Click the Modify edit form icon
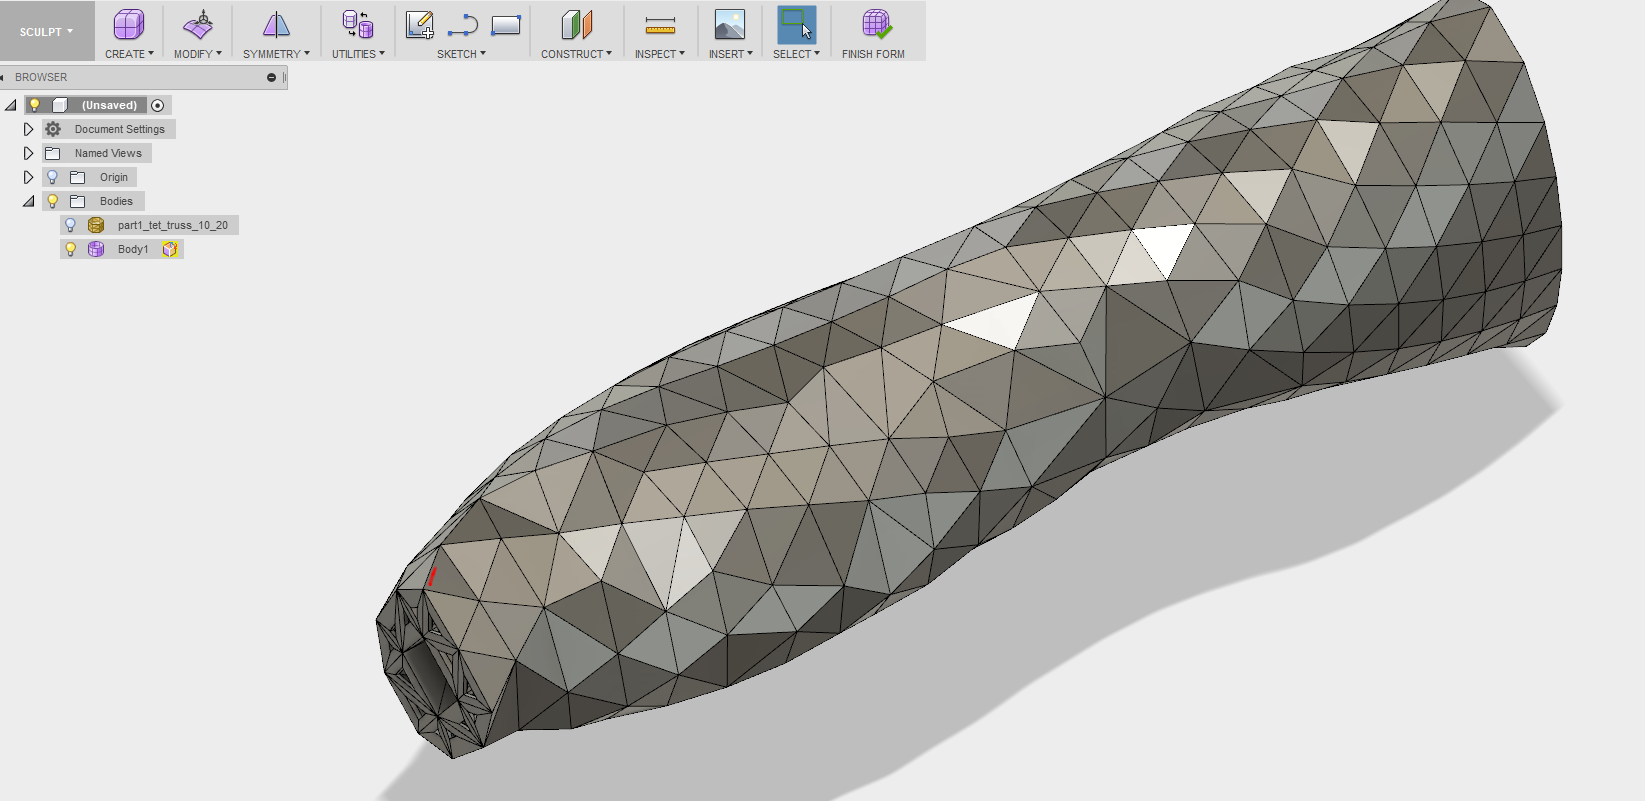The image size is (1645, 801). pyautogui.click(x=198, y=25)
